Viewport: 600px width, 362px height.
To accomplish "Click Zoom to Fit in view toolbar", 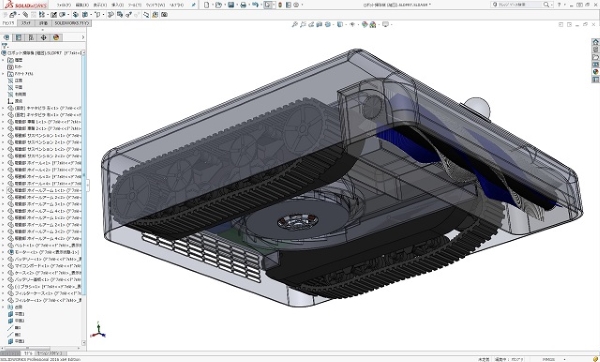I will tap(294, 24).
